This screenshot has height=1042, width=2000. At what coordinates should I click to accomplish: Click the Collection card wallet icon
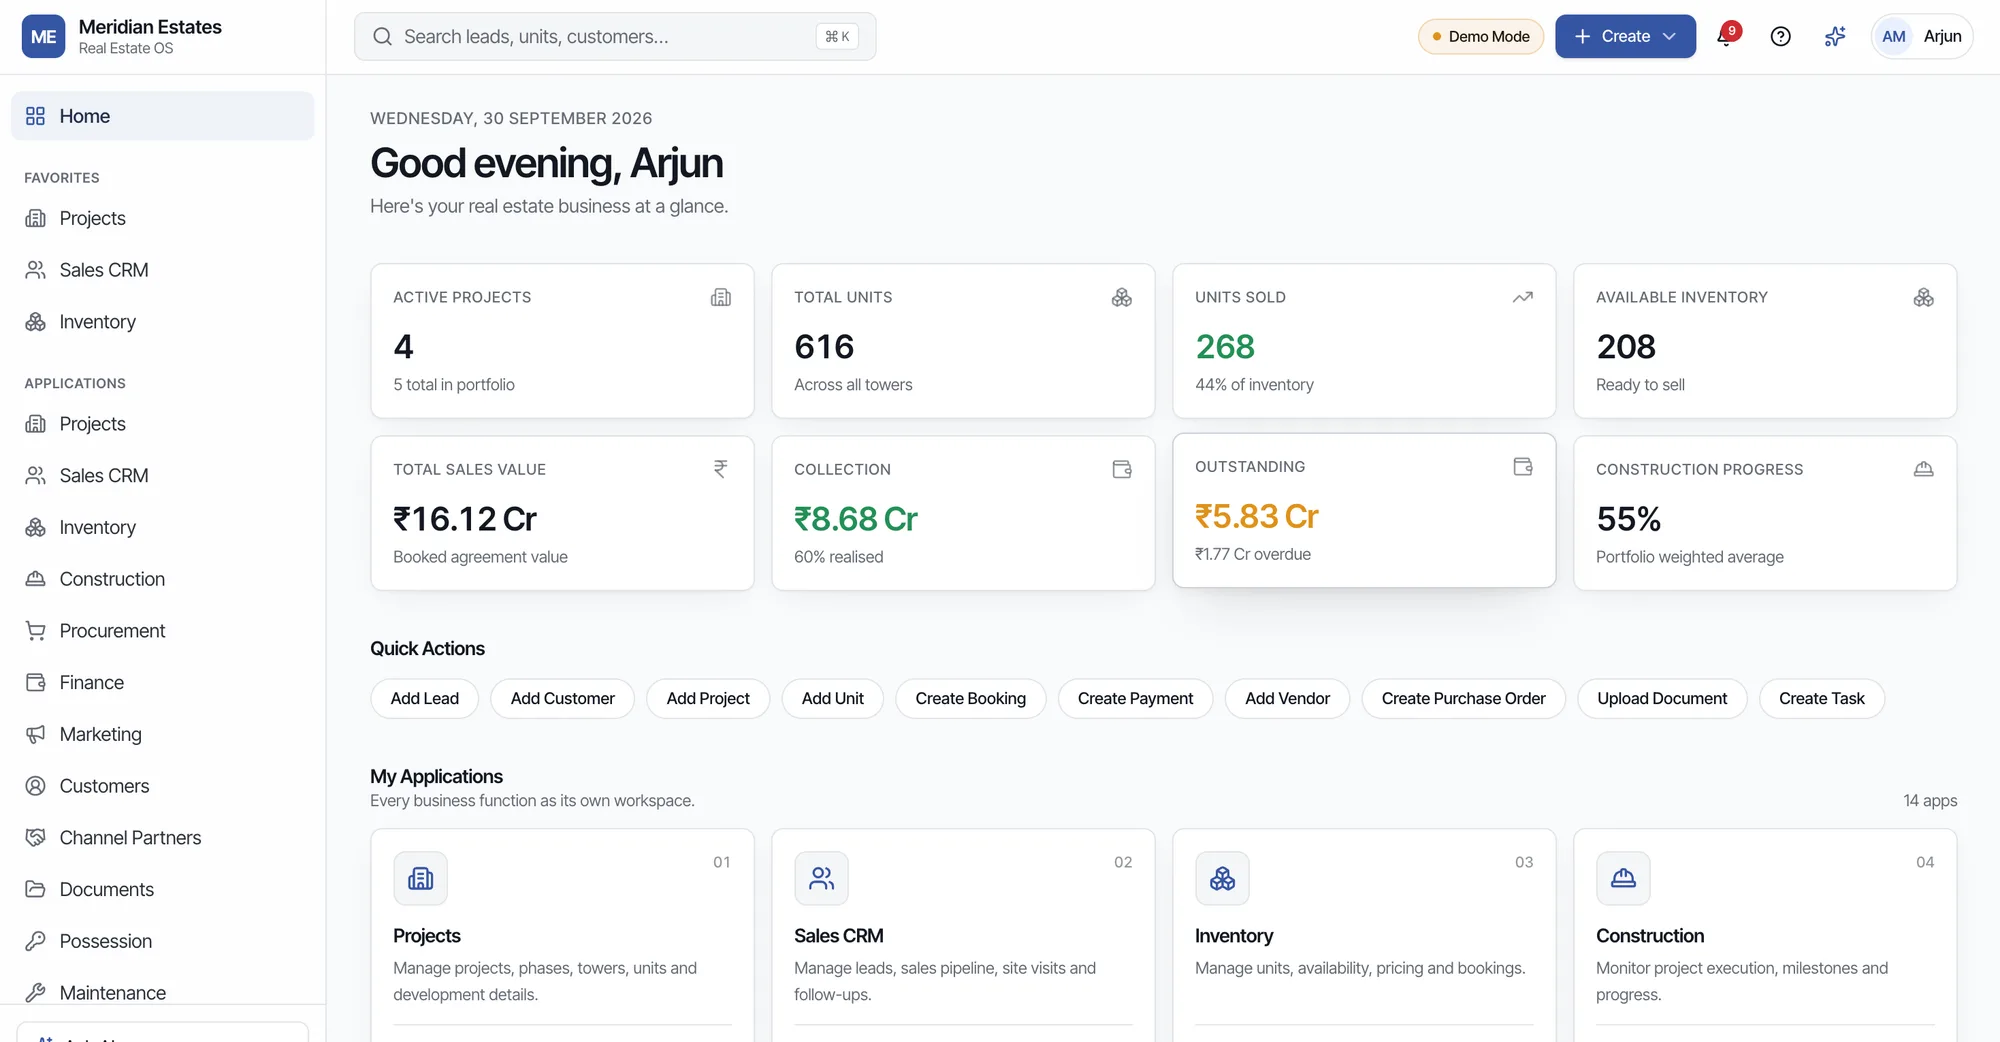click(x=1121, y=469)
